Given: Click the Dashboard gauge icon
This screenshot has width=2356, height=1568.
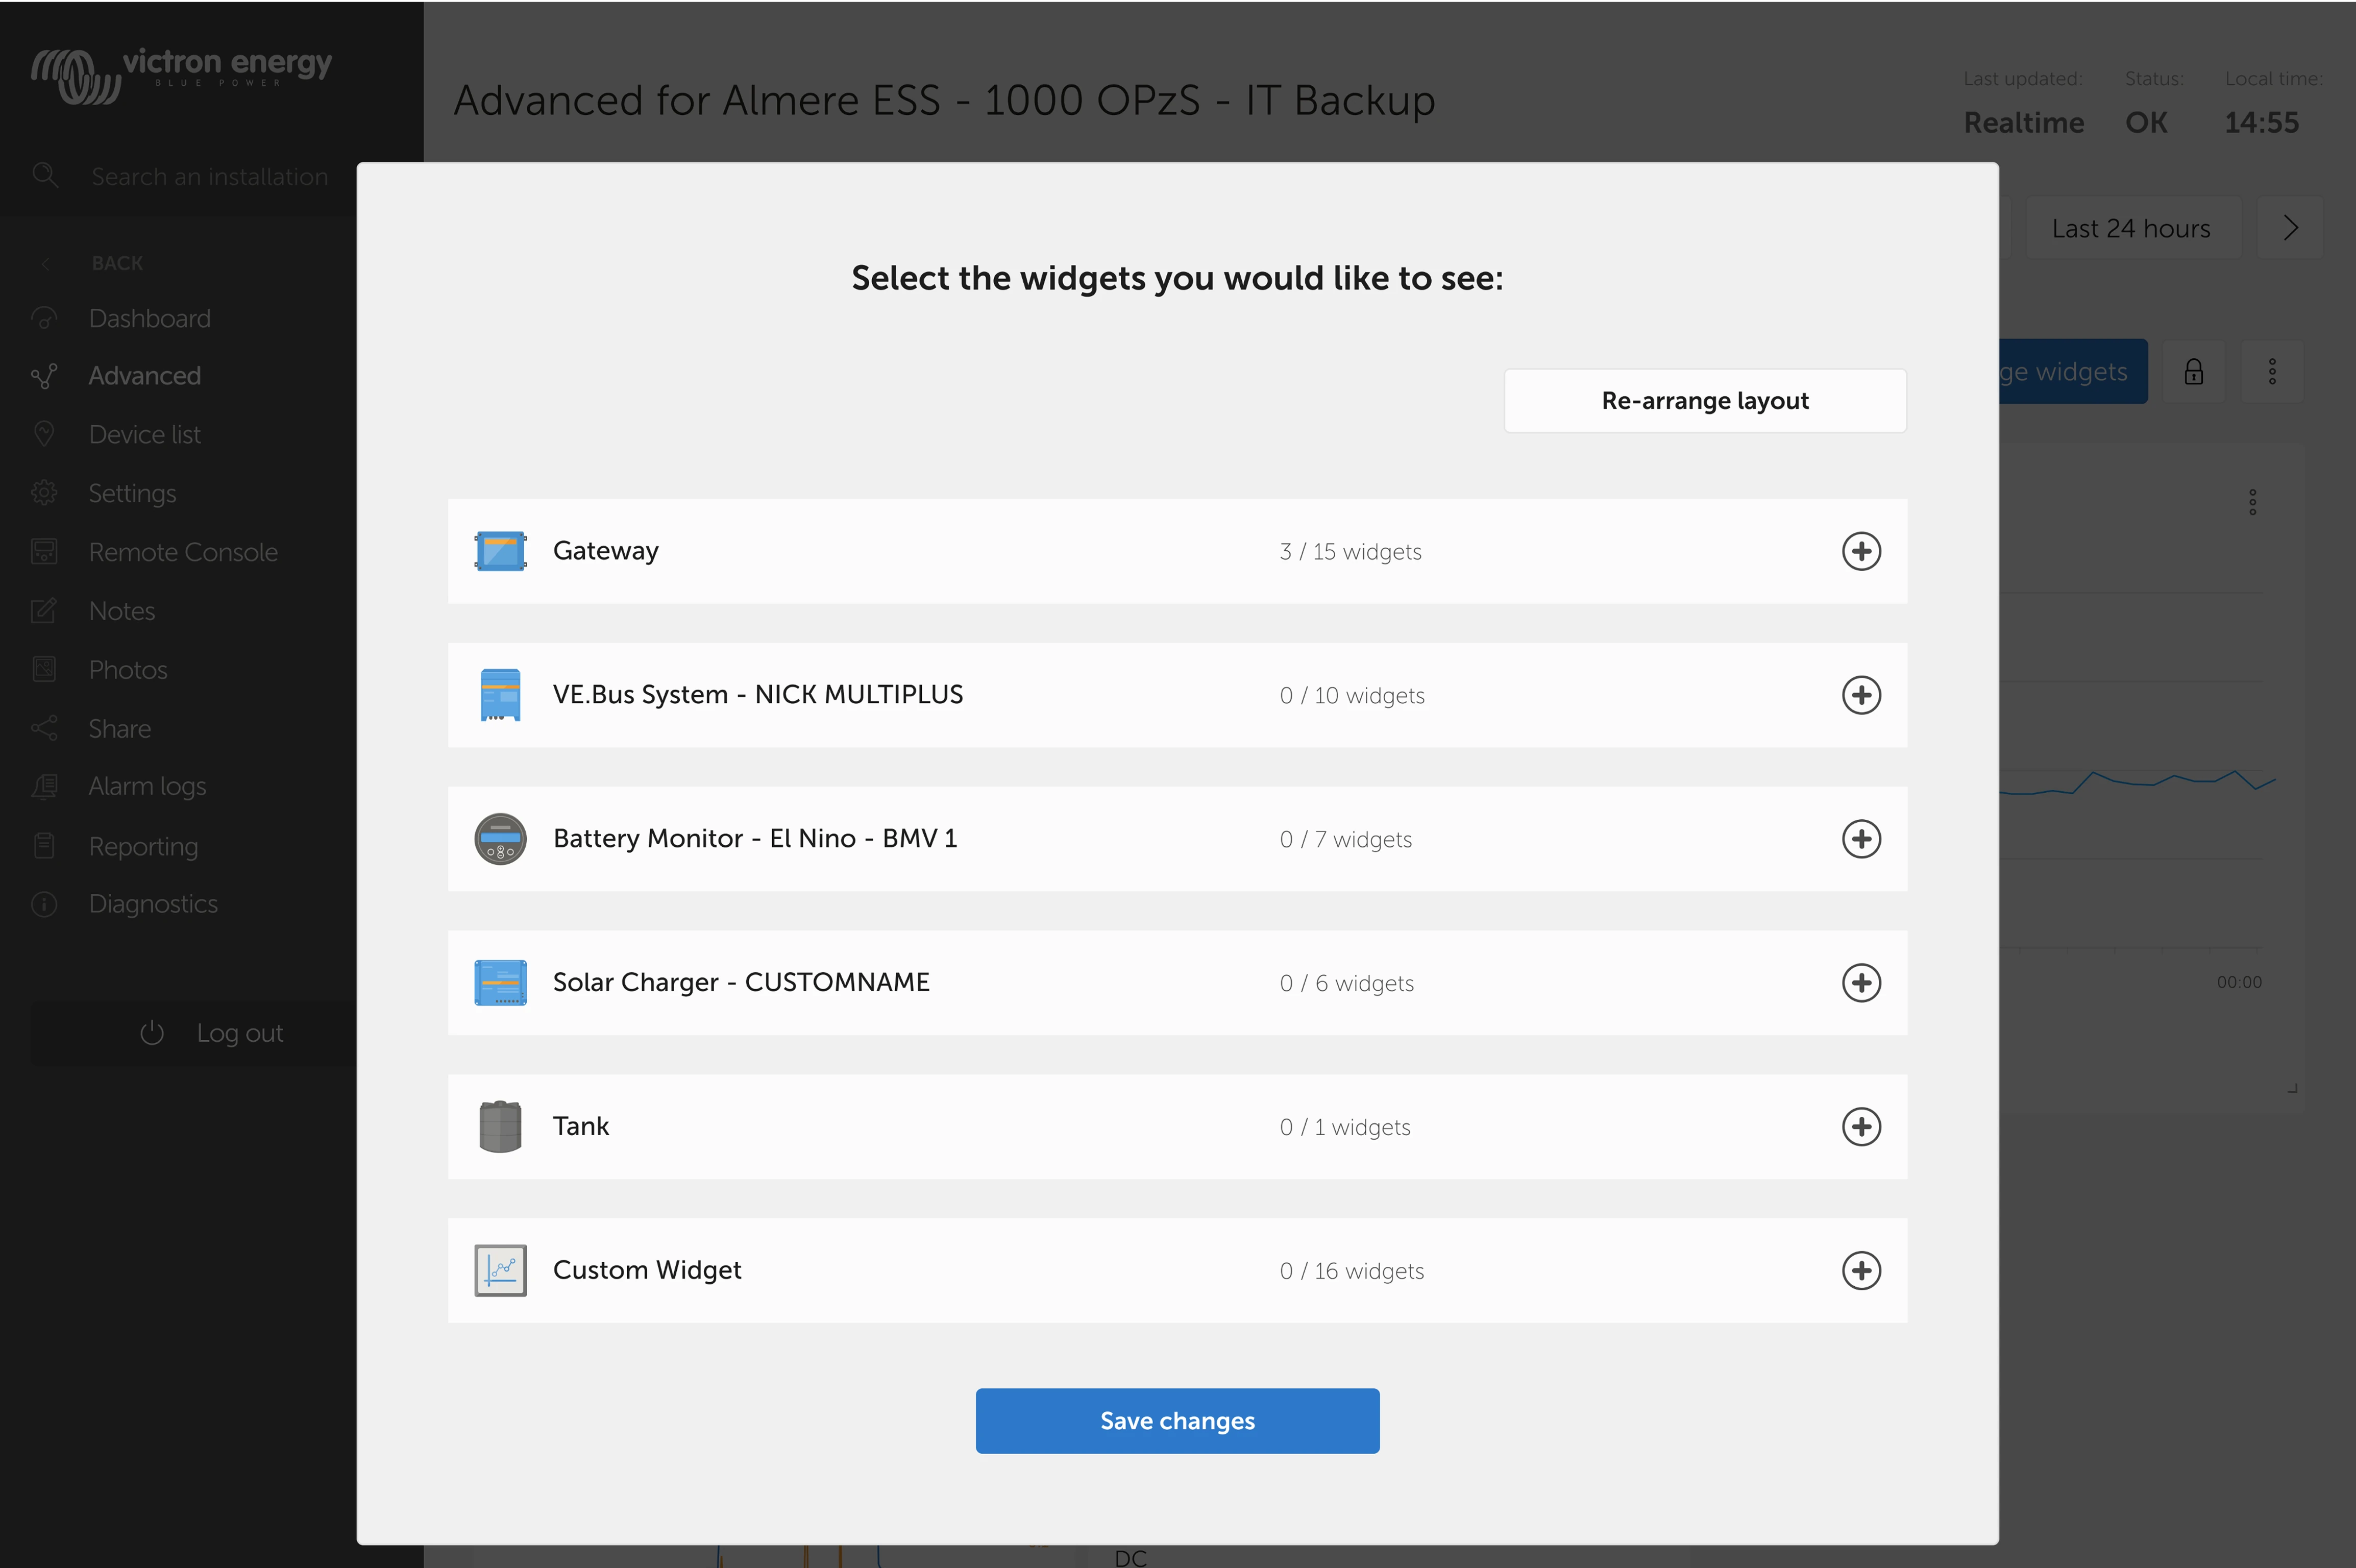Looking at the screenshot, I should (x=44, y=319).
